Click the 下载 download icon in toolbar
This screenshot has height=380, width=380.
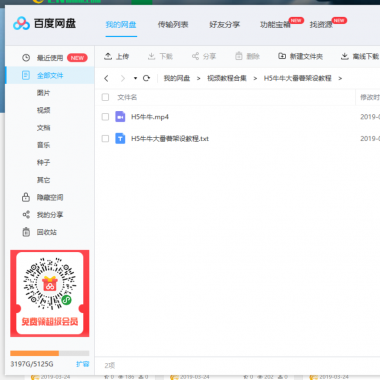click(x=151, y=56)
